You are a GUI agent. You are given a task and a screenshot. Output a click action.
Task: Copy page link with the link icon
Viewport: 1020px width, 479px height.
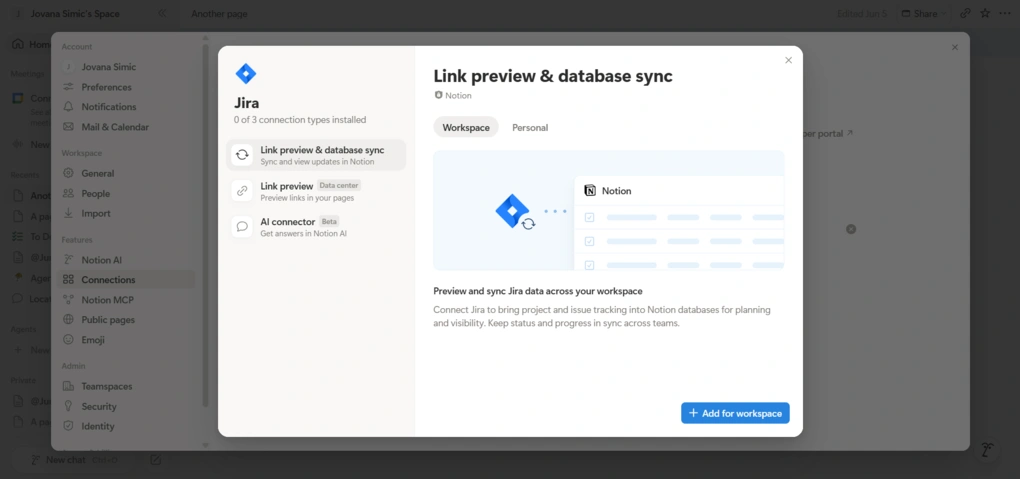pyautogui.click(x=965, y=14)
